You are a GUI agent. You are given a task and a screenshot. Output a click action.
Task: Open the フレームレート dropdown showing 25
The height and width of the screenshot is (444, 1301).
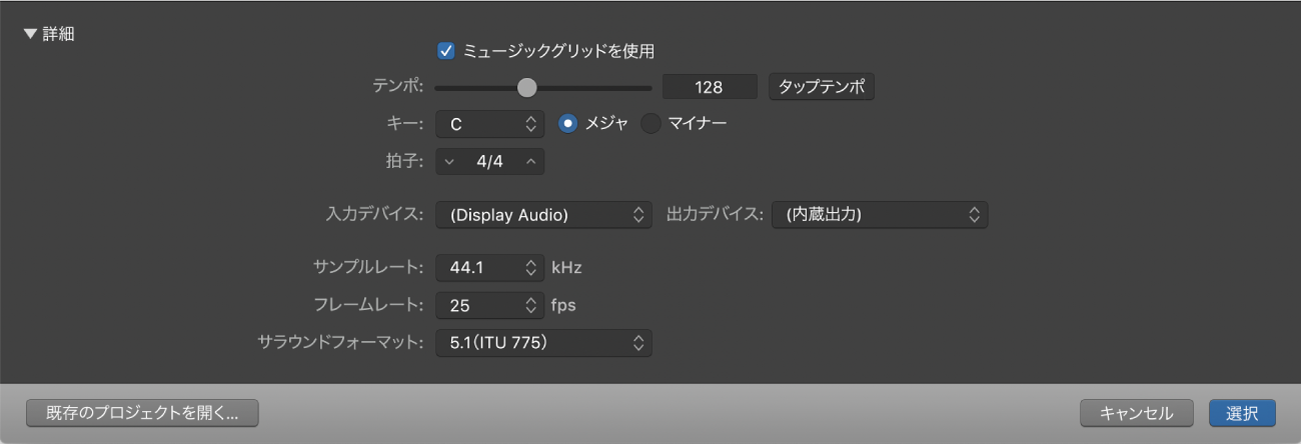(490, 305)
